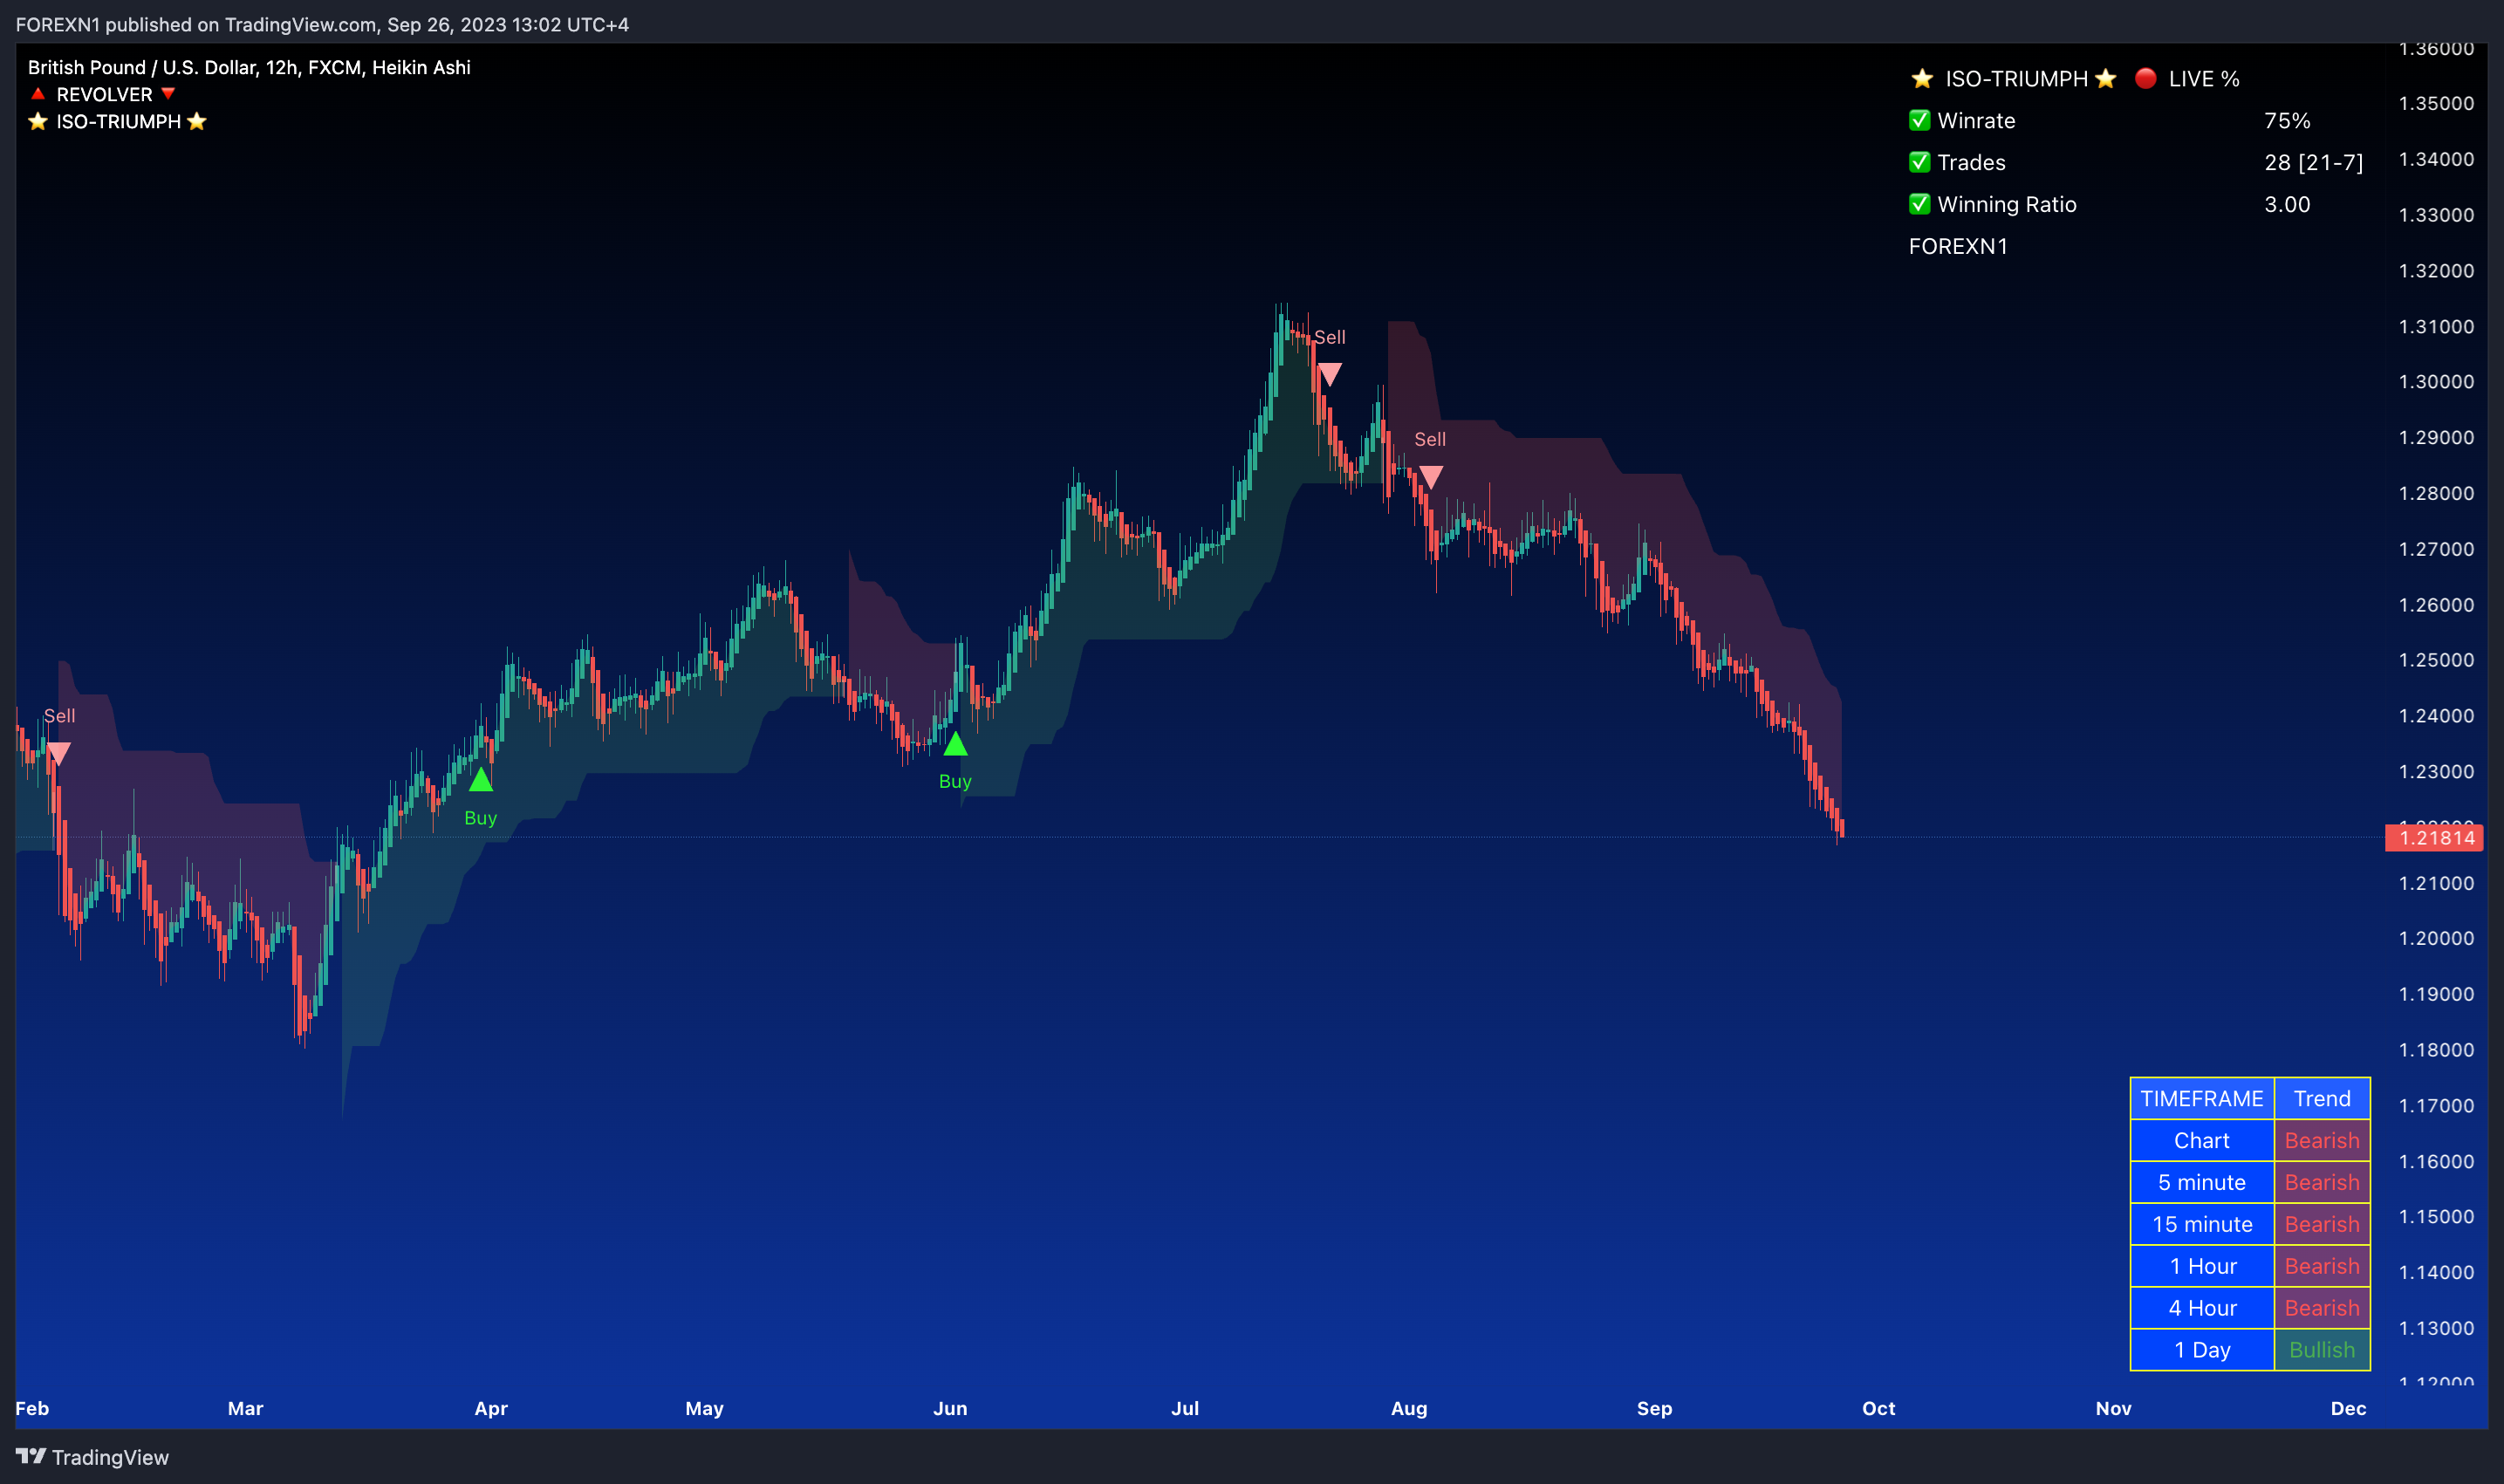Viewport: 2504px width, 1484px height.
Task: Click the Trend table header cell
Action: click(2322, 1098)
